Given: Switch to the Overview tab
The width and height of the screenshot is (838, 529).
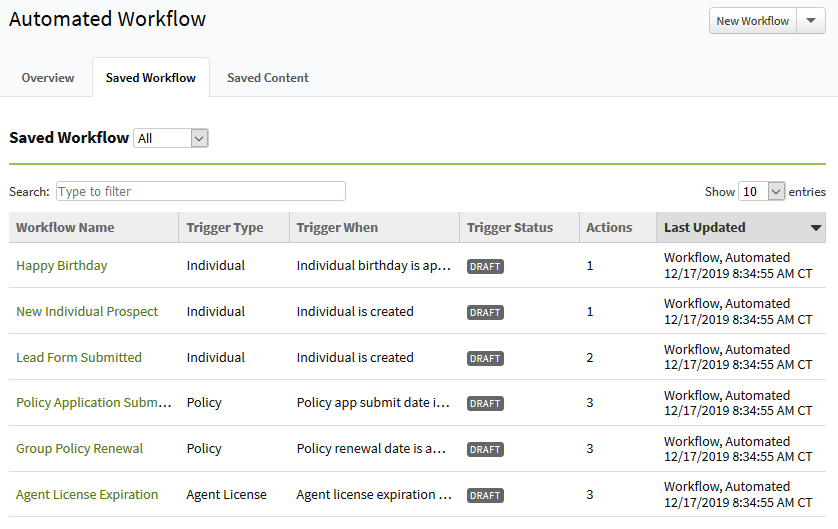Looking at the screenshot, I should pos(48,78).
